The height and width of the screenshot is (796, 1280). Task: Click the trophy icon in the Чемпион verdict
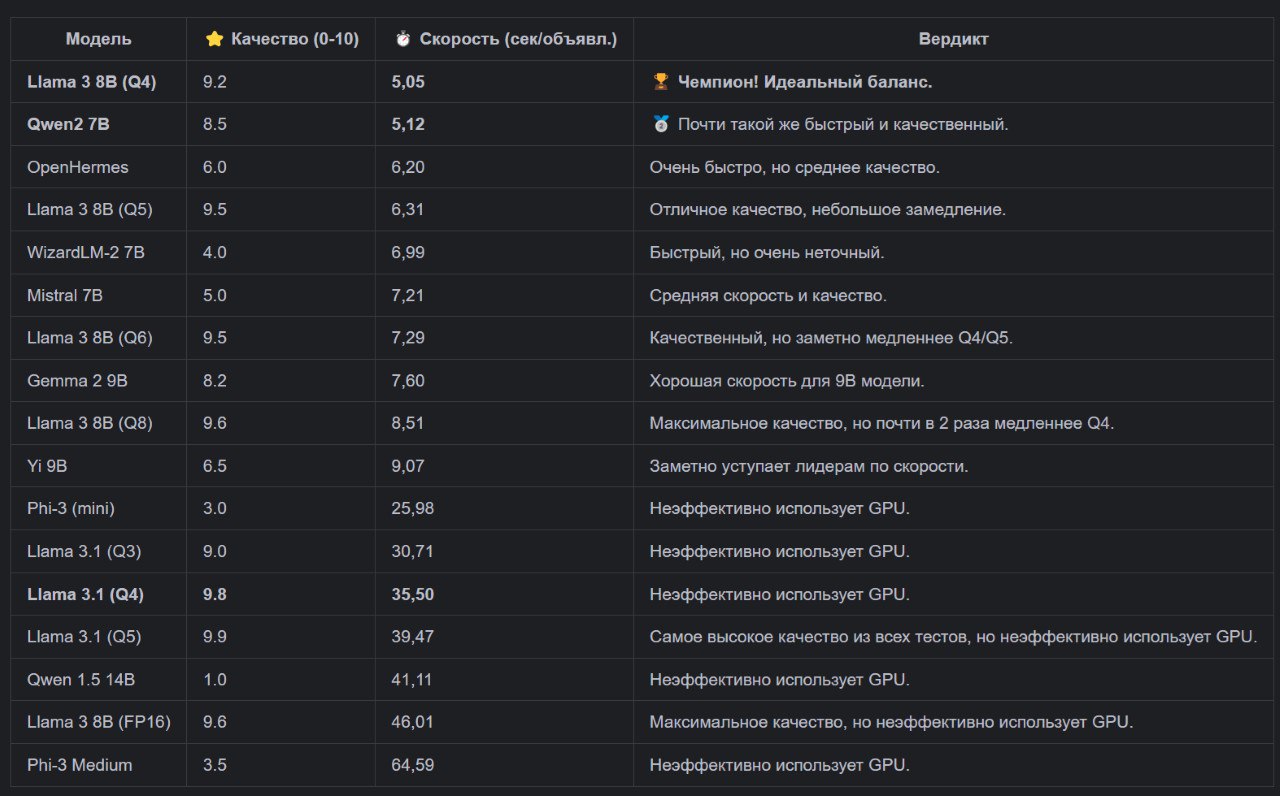pyautogui.click(x=660, y=82)
